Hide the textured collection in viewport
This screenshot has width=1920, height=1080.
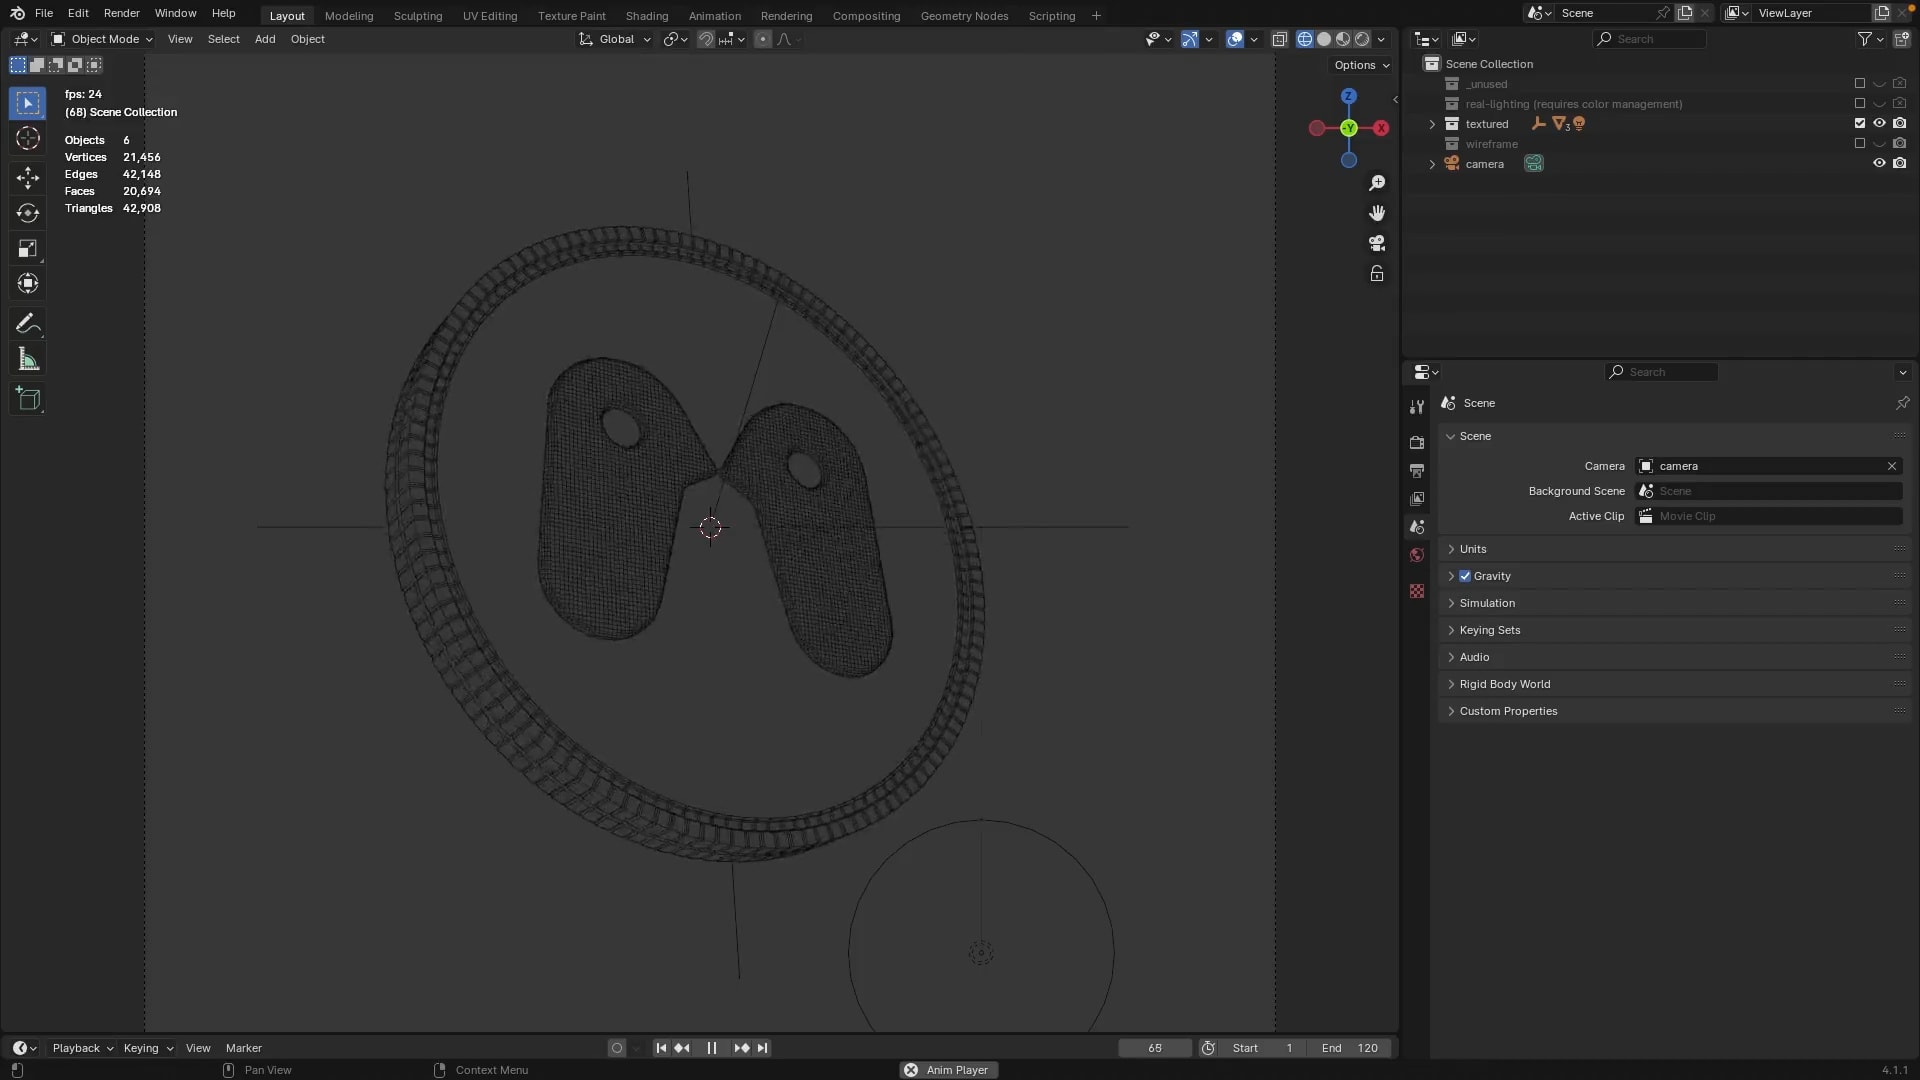(1879, 124)
